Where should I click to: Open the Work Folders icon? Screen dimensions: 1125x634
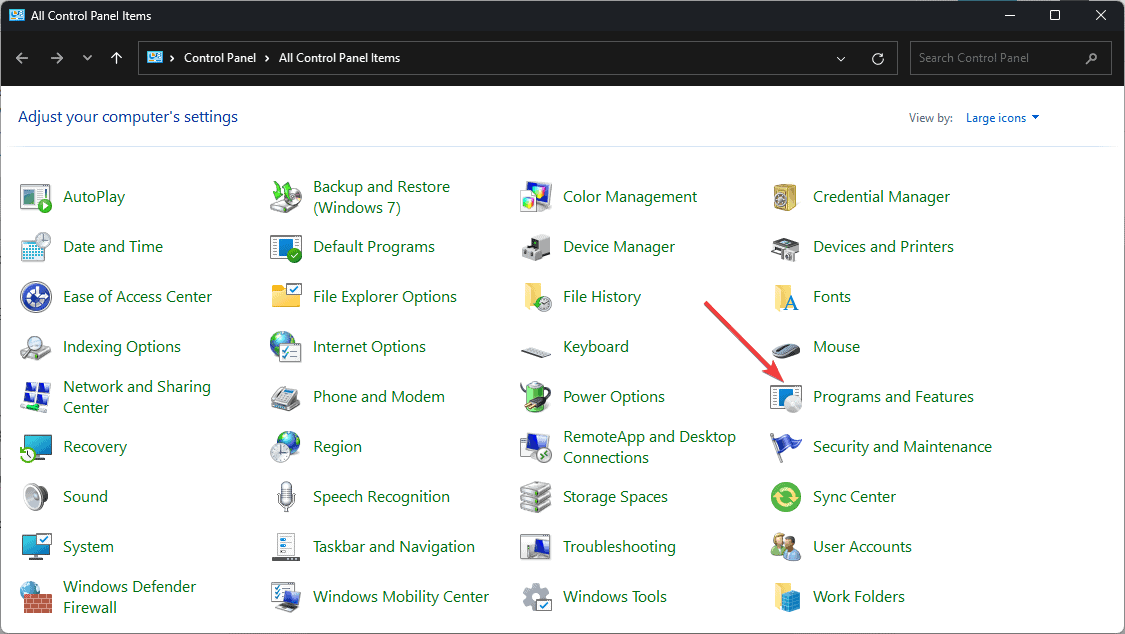coord(785,597)
